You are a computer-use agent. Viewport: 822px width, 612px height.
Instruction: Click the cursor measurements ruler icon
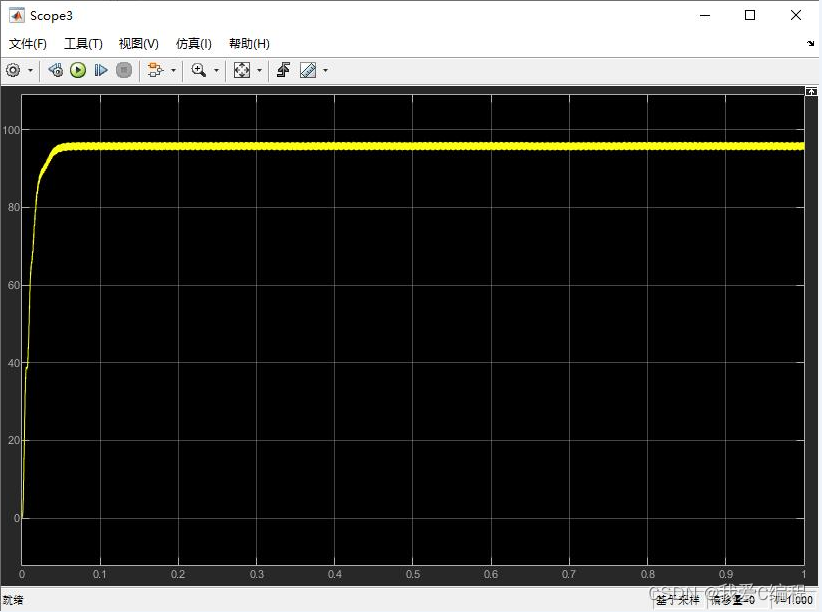pos(308,70)
